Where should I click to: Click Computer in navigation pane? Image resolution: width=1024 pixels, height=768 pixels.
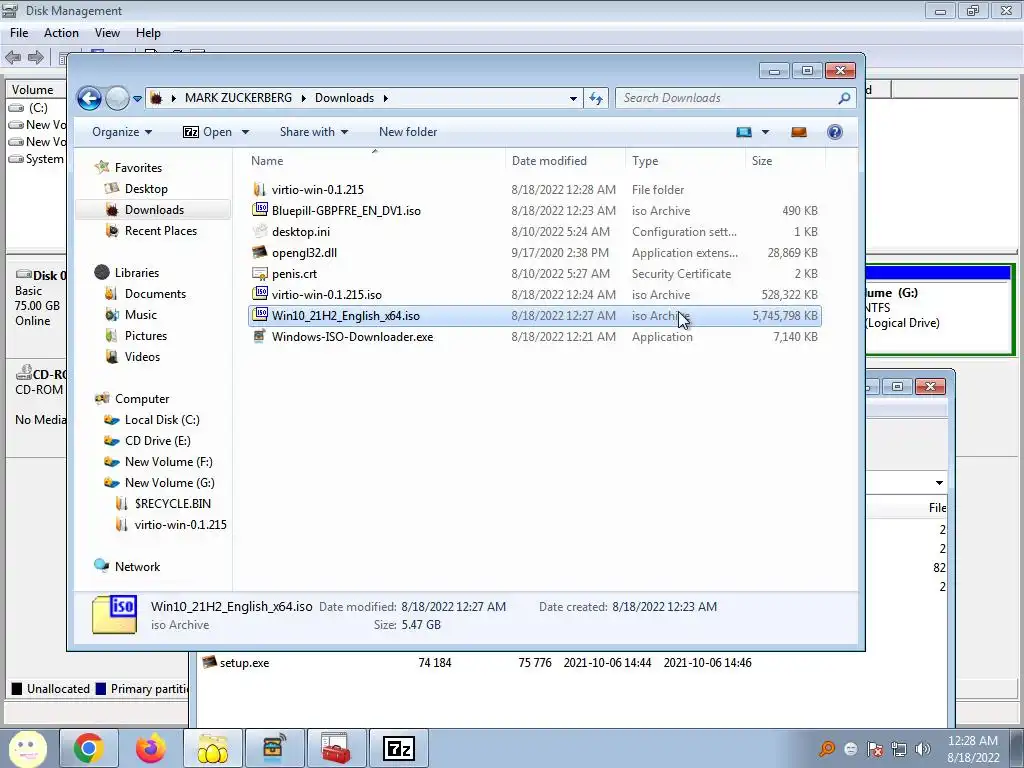point(142,399)
